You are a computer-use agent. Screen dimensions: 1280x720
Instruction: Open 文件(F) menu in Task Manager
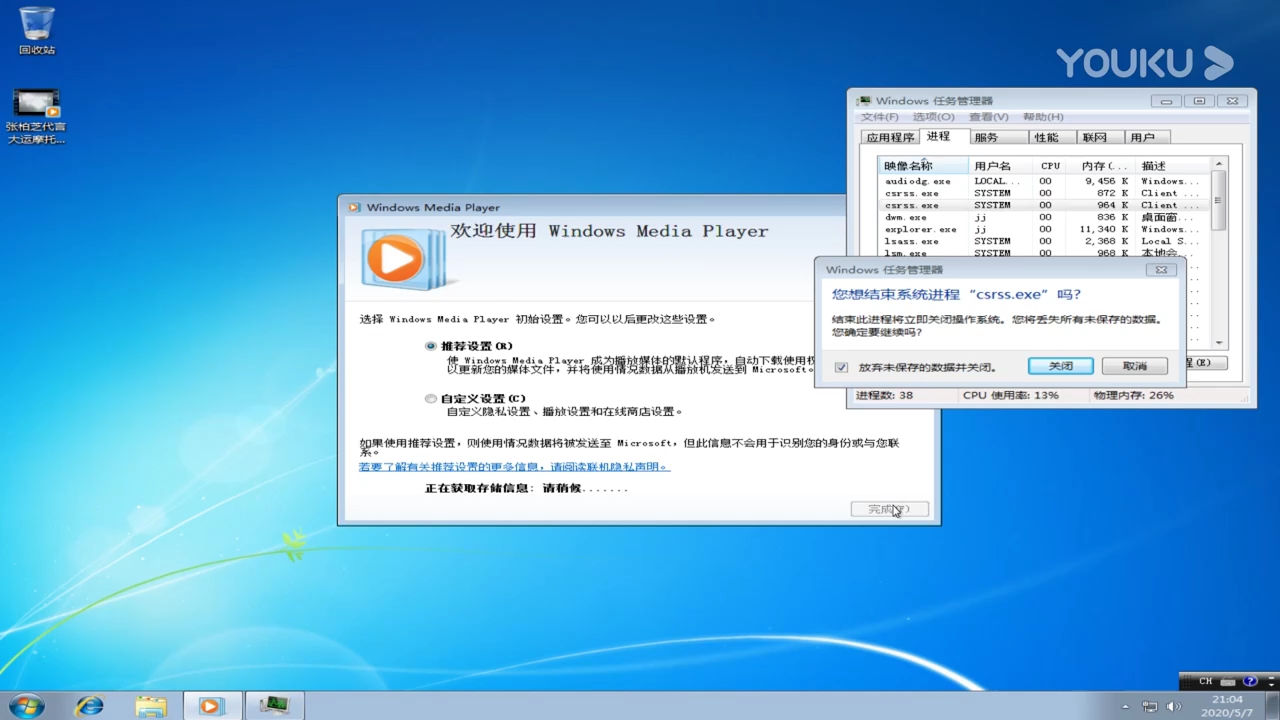click(880, 117)
